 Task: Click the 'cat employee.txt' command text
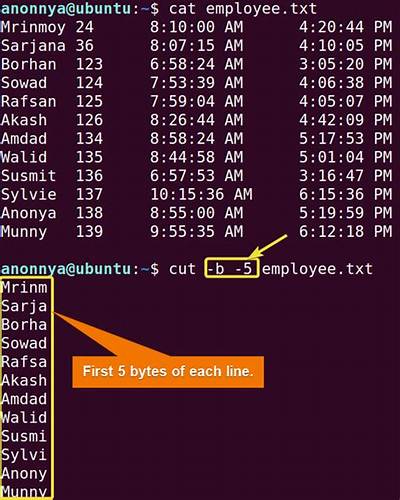(x=243, y=8)
